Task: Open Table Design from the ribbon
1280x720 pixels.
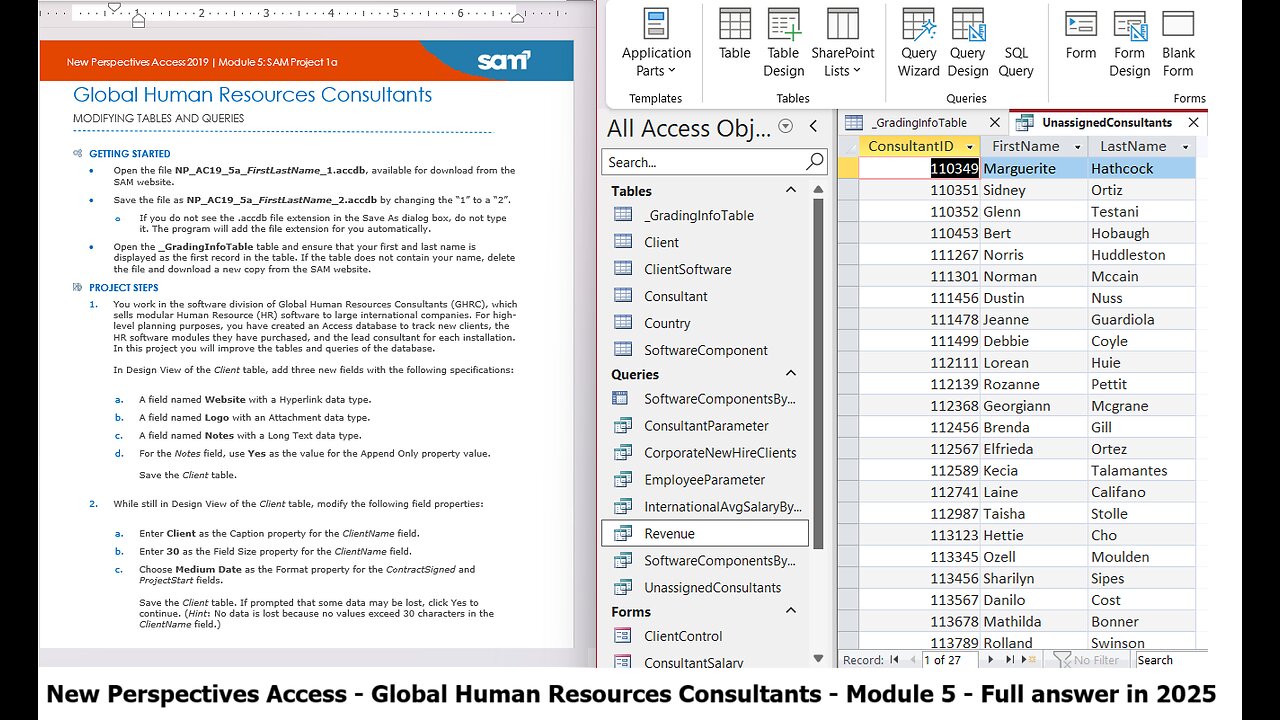Action: (784, 44)
